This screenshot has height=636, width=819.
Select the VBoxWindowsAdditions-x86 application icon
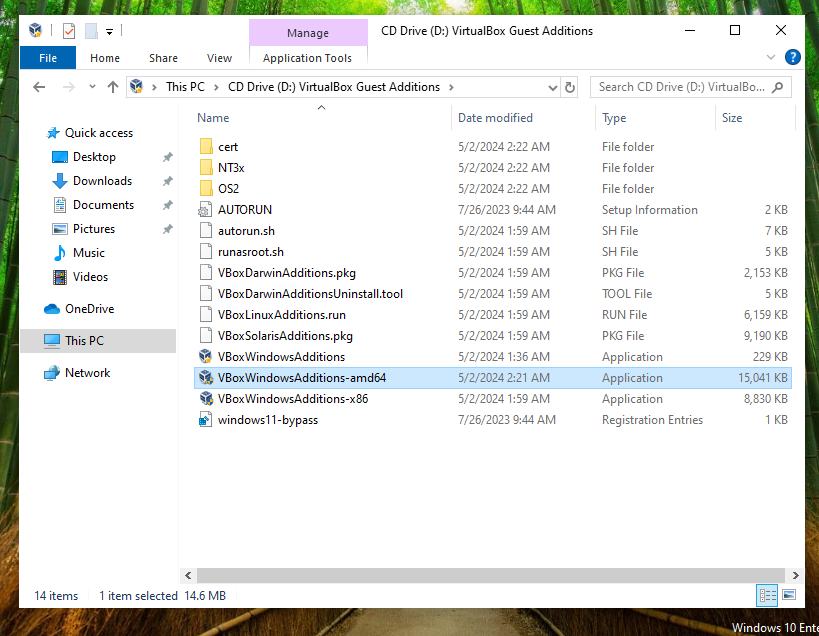coord(205,399)
